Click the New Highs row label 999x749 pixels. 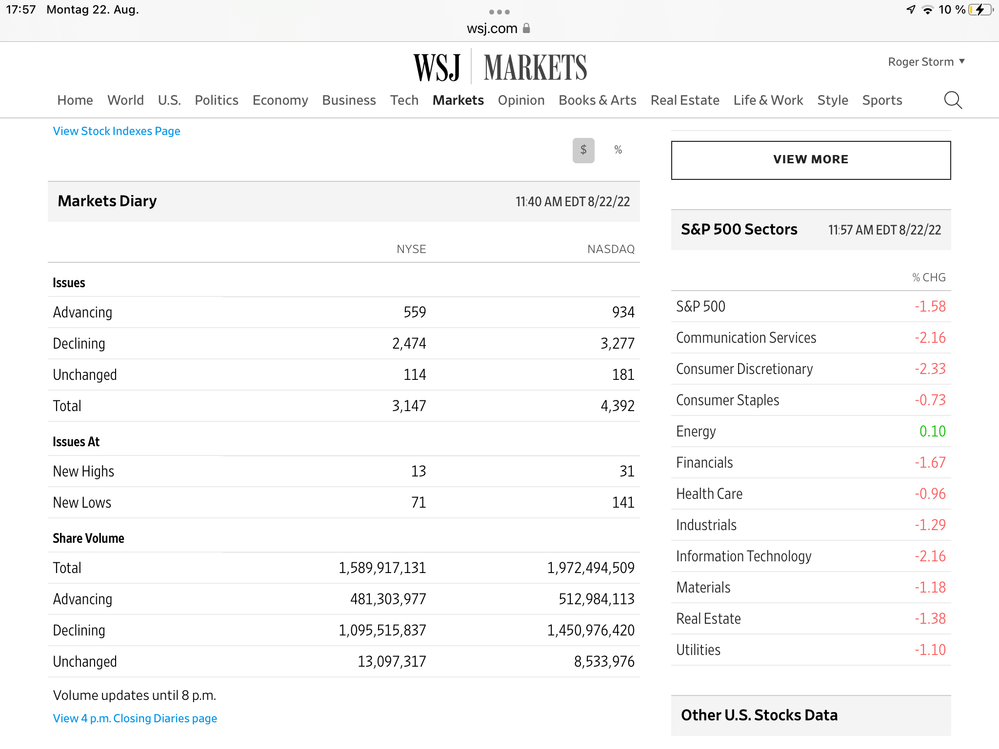[x=83, y=471]
